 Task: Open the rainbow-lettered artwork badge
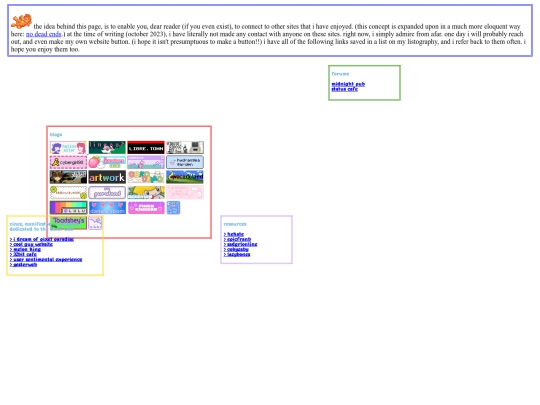(x=107, y=177)
